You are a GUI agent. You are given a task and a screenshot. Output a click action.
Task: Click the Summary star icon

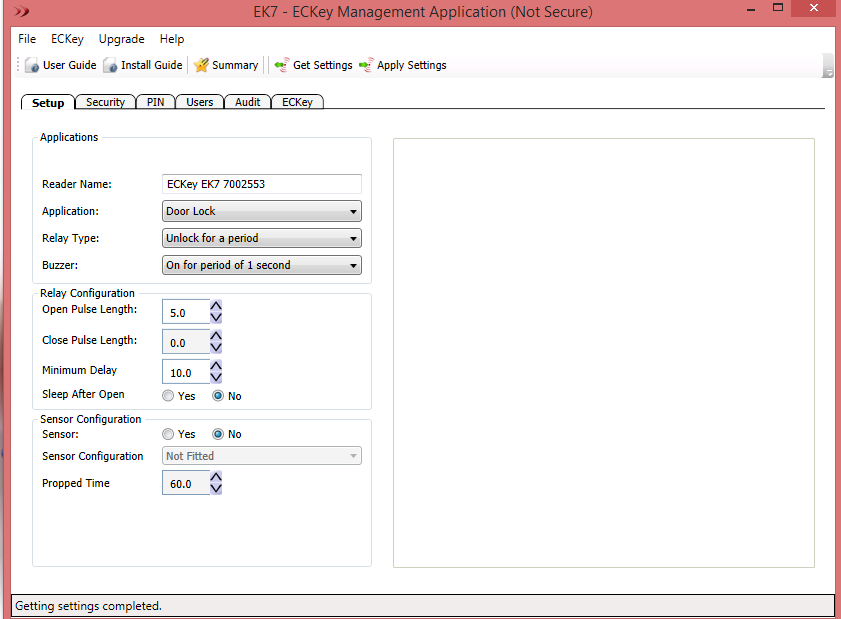(x=201, y=65)
